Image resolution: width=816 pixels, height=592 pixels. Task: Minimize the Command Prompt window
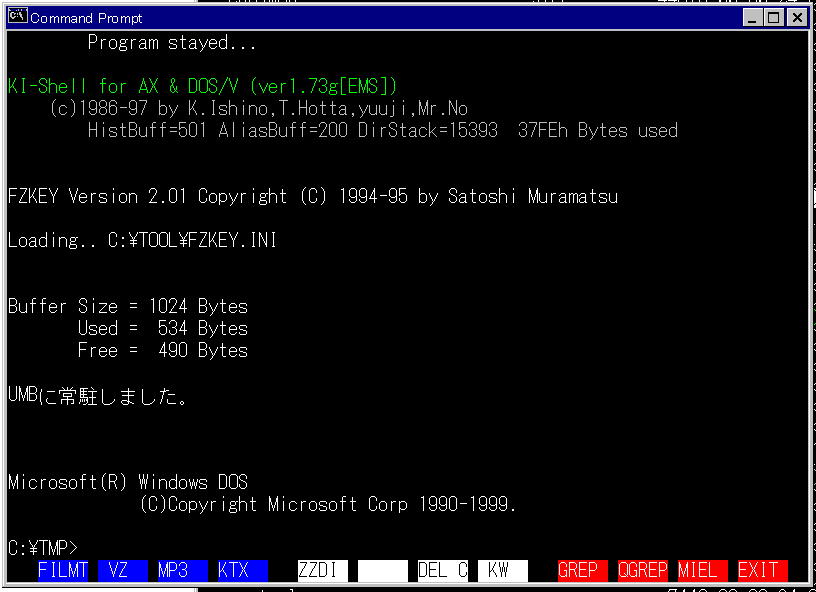pyautogui.click(x=753, y=18)
